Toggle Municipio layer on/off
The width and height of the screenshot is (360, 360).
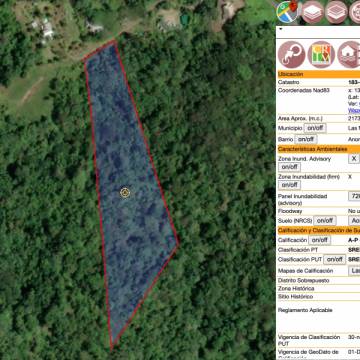point(315,128)
